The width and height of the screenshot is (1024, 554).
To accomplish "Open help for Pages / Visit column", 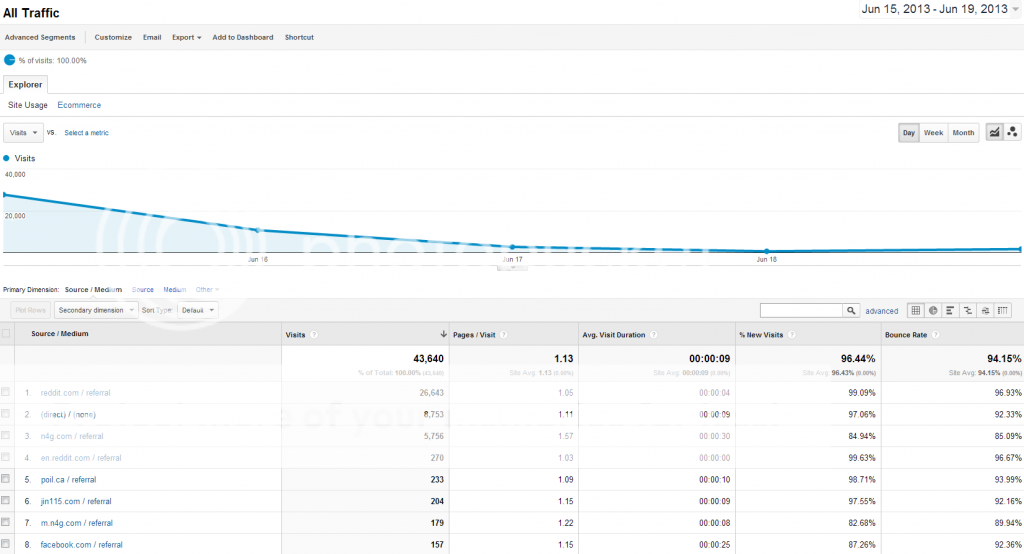I will tap(504, 334).
